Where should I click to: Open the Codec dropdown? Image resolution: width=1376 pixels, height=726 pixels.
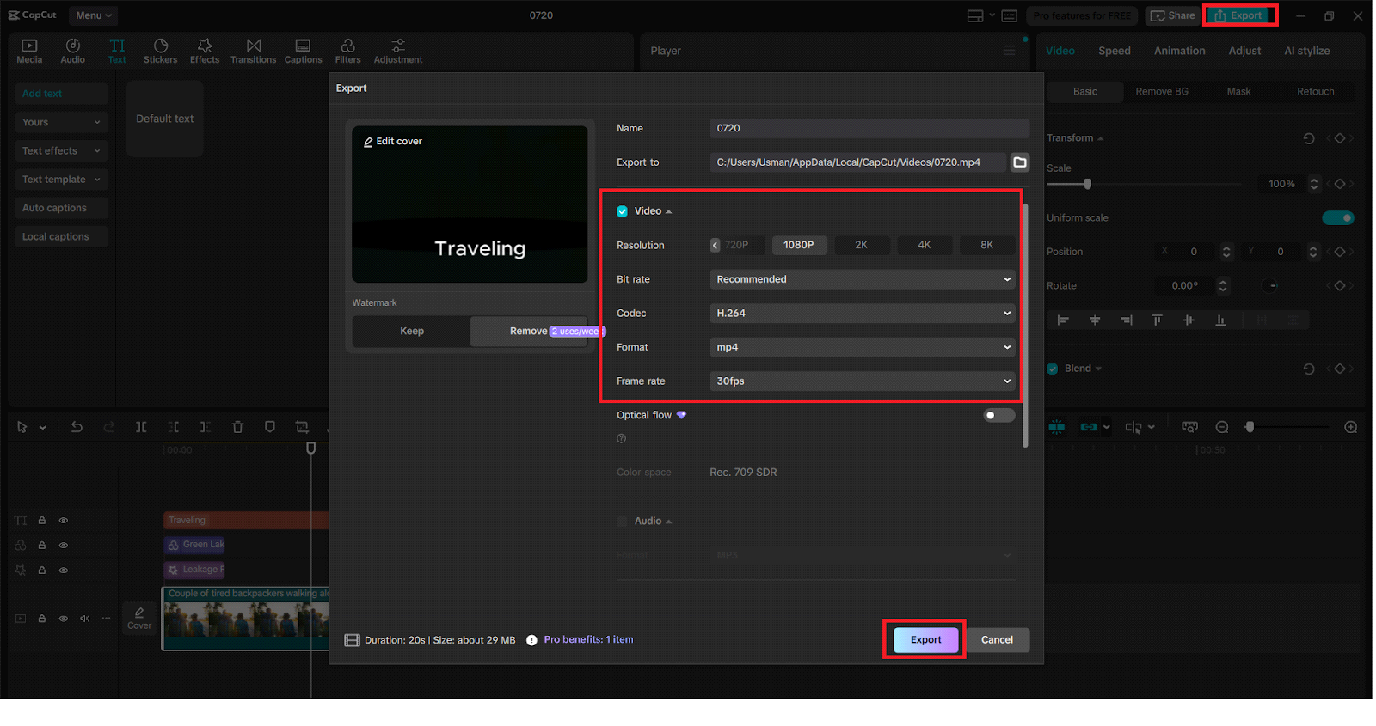862,313
